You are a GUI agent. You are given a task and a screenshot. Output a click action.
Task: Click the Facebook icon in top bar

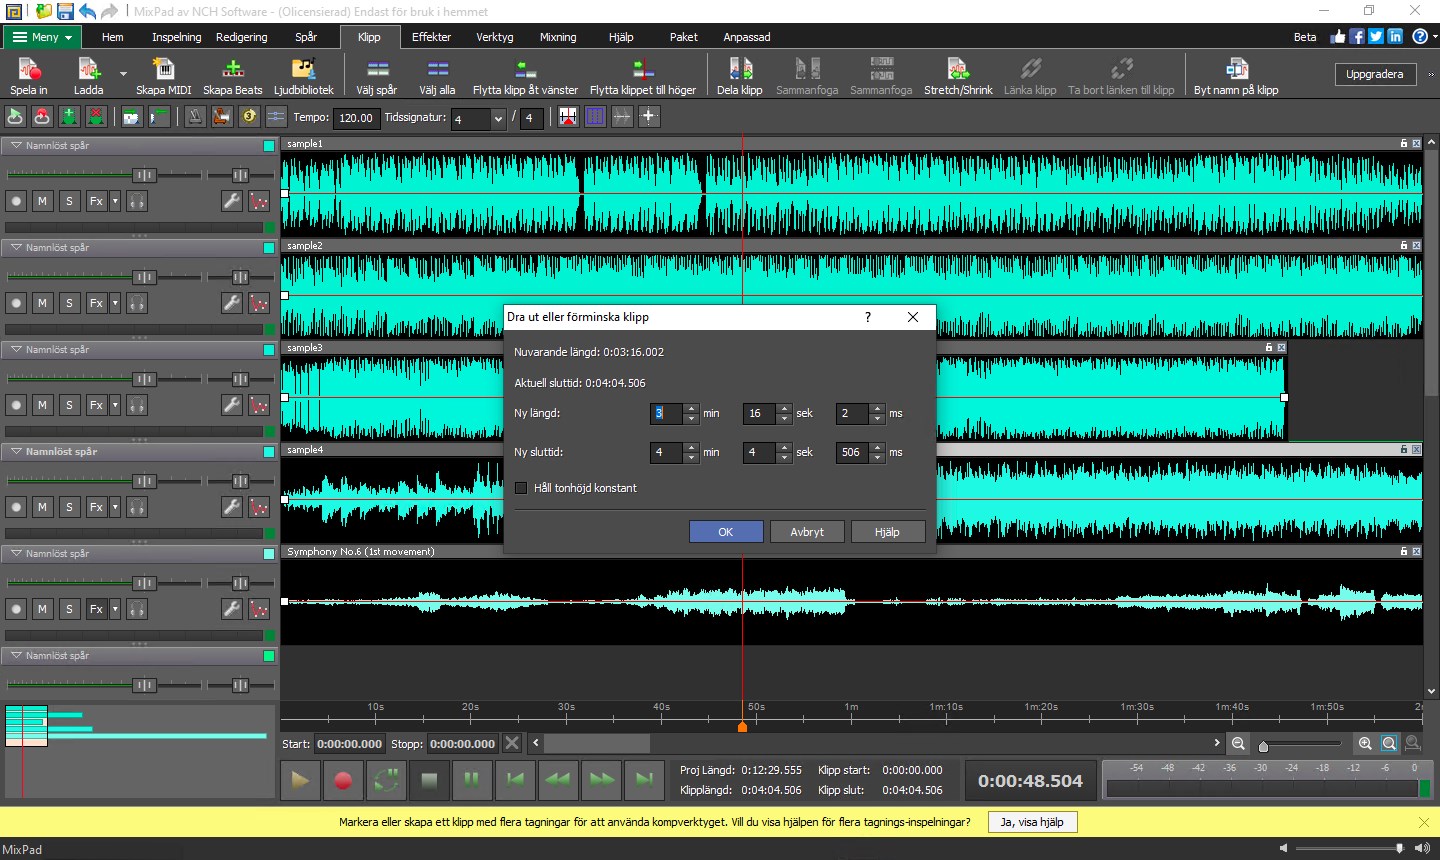(1357, 36)
